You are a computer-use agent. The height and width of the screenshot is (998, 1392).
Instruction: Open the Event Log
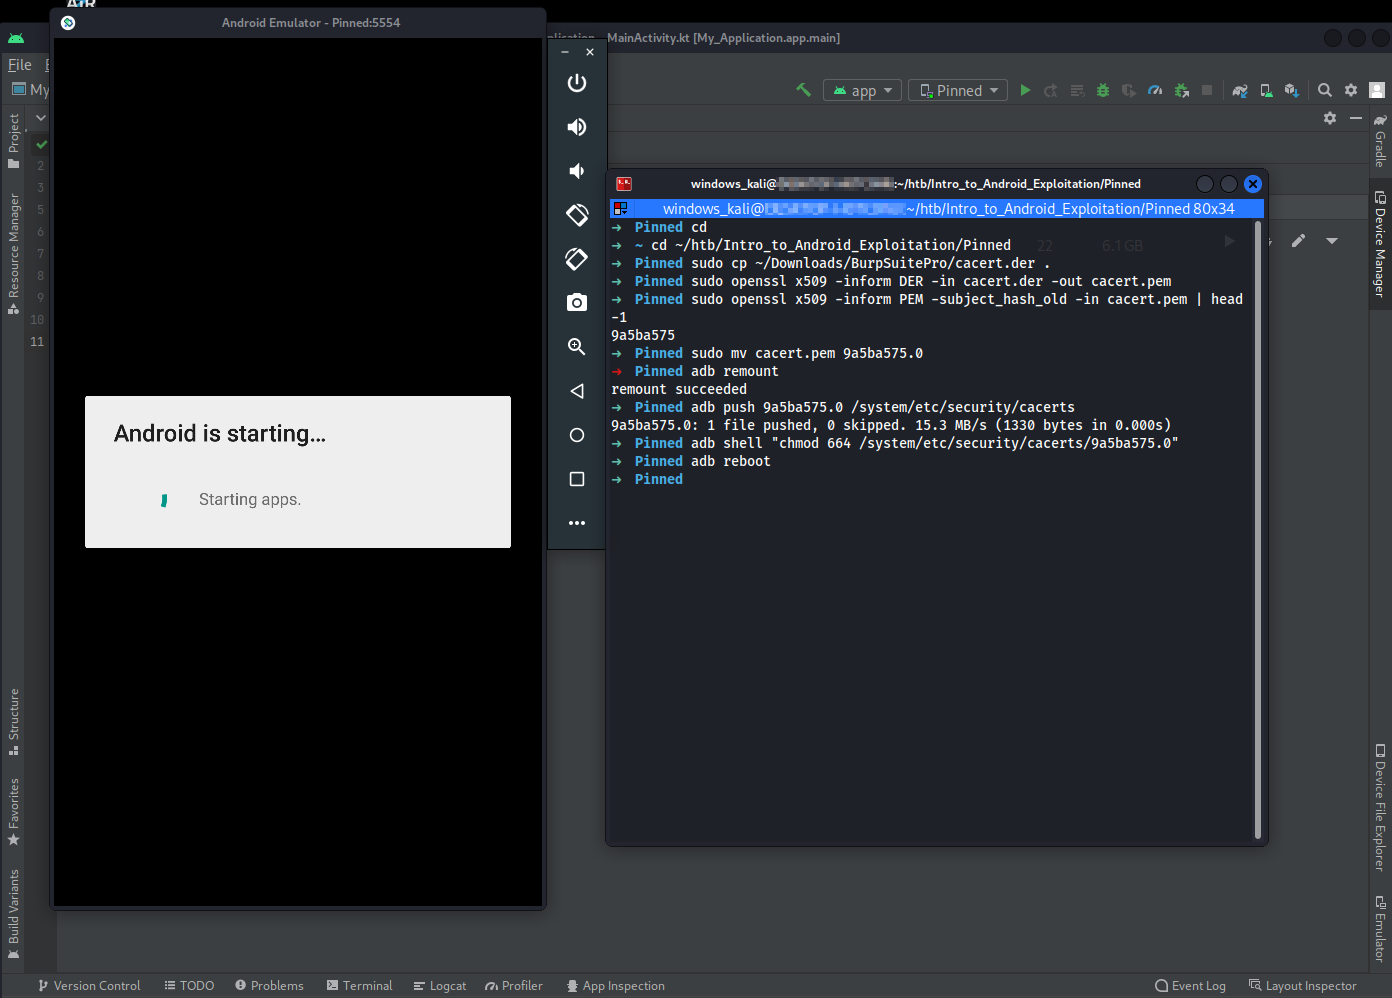1190,986
